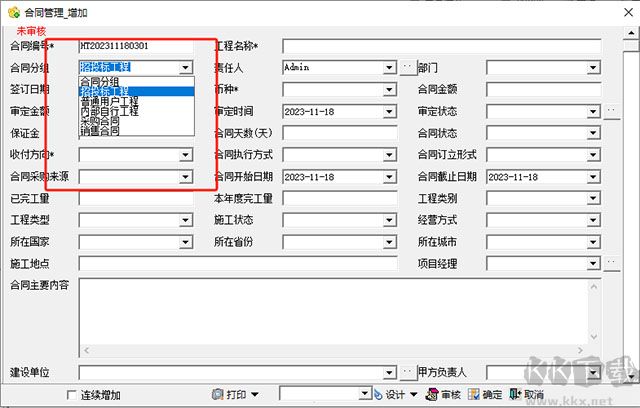Open the 合同采购来源 dropdown
This screenshot has height=408, width=640.
[186, 177]
